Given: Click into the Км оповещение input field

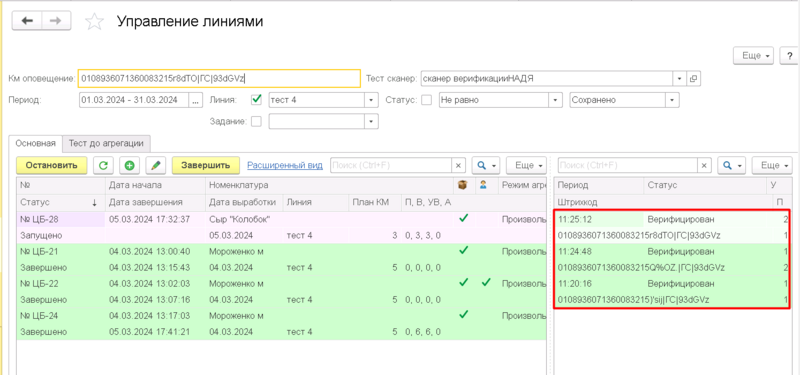Looking at the screenshot, I should coord(219,79).
